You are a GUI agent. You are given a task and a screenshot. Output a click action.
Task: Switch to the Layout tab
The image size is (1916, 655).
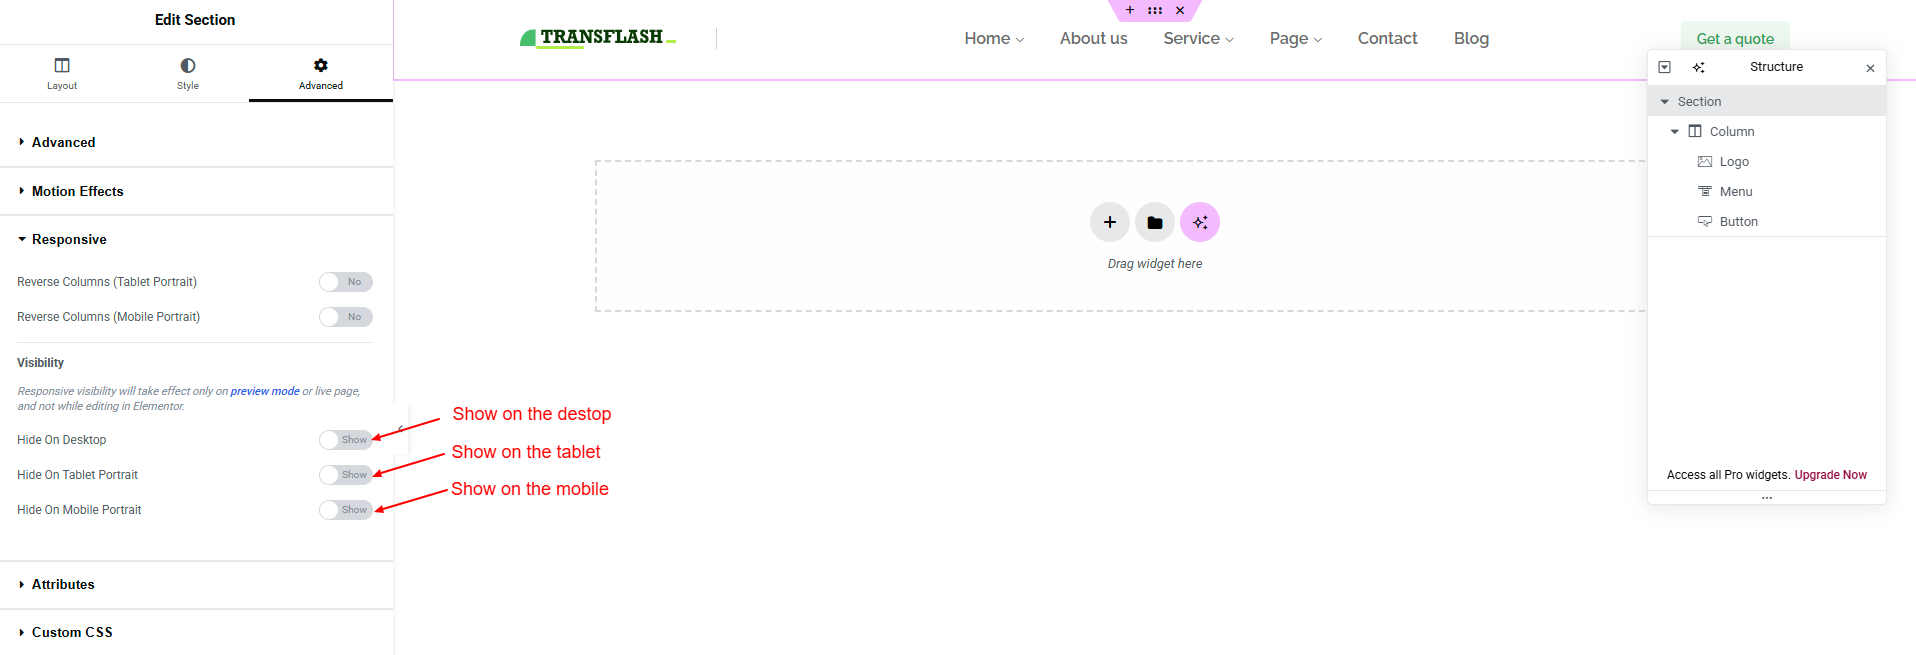[x=62, y=73]
